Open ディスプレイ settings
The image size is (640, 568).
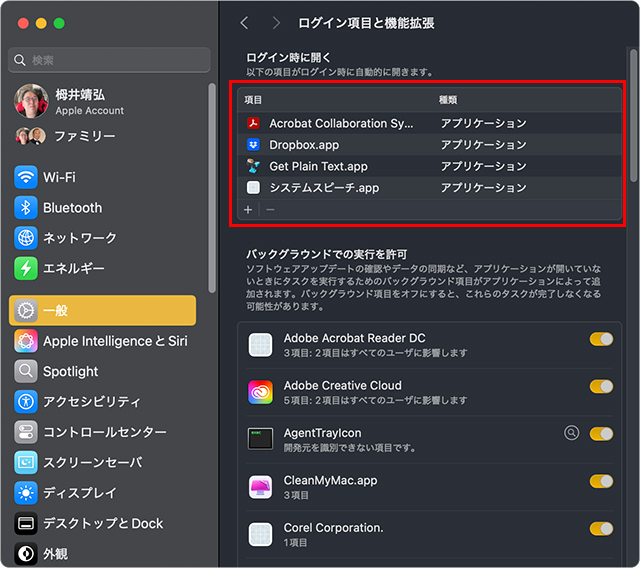(102, 493)
